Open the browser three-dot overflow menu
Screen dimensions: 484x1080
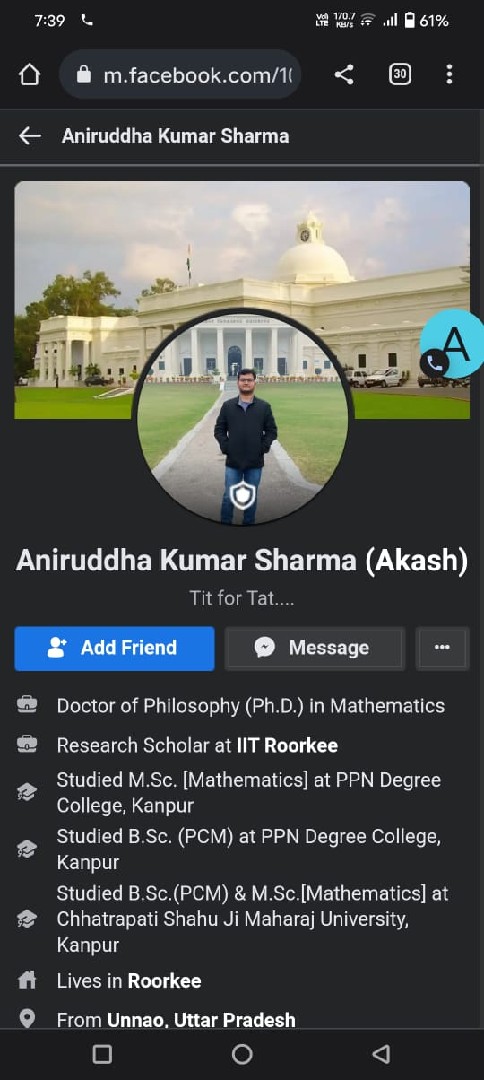(449, 74)
